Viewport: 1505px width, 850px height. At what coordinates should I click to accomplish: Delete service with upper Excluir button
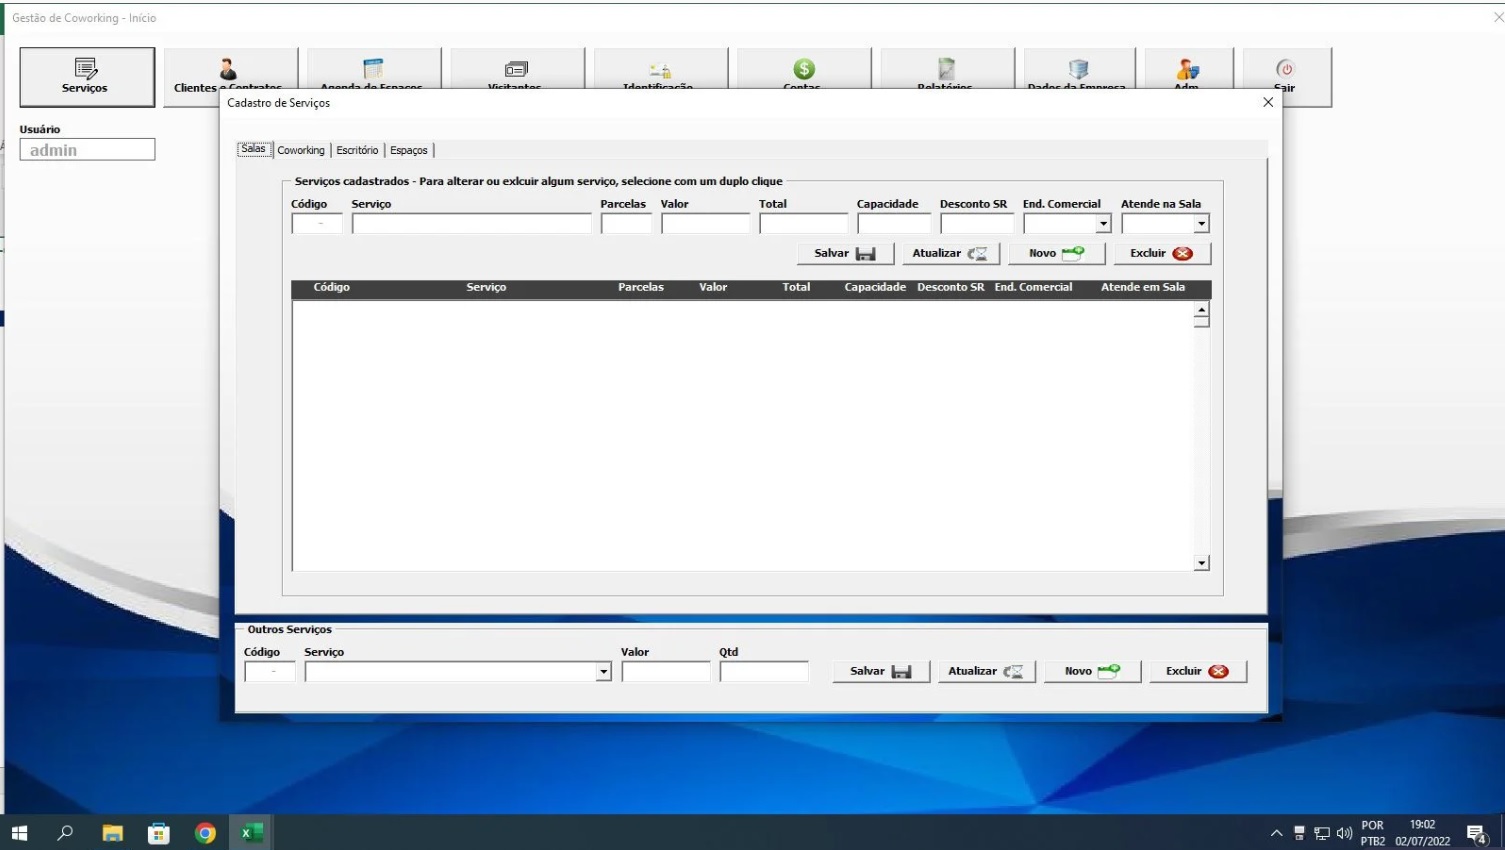click(1162, 253)
